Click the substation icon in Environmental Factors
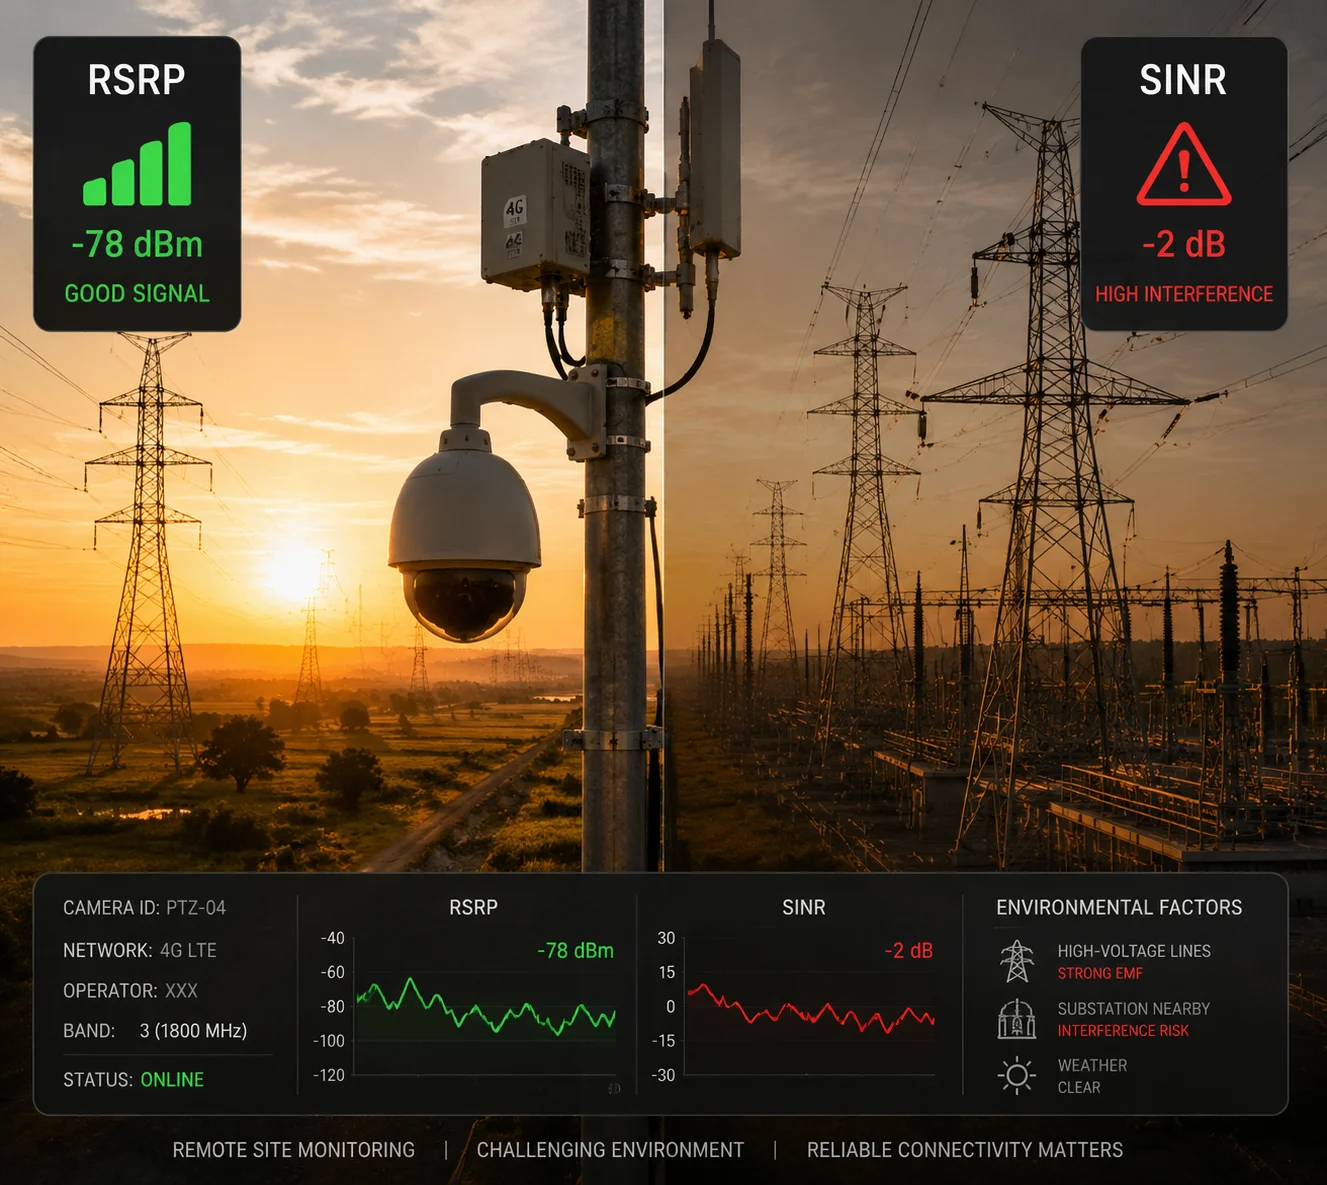 [1017, 1019]
